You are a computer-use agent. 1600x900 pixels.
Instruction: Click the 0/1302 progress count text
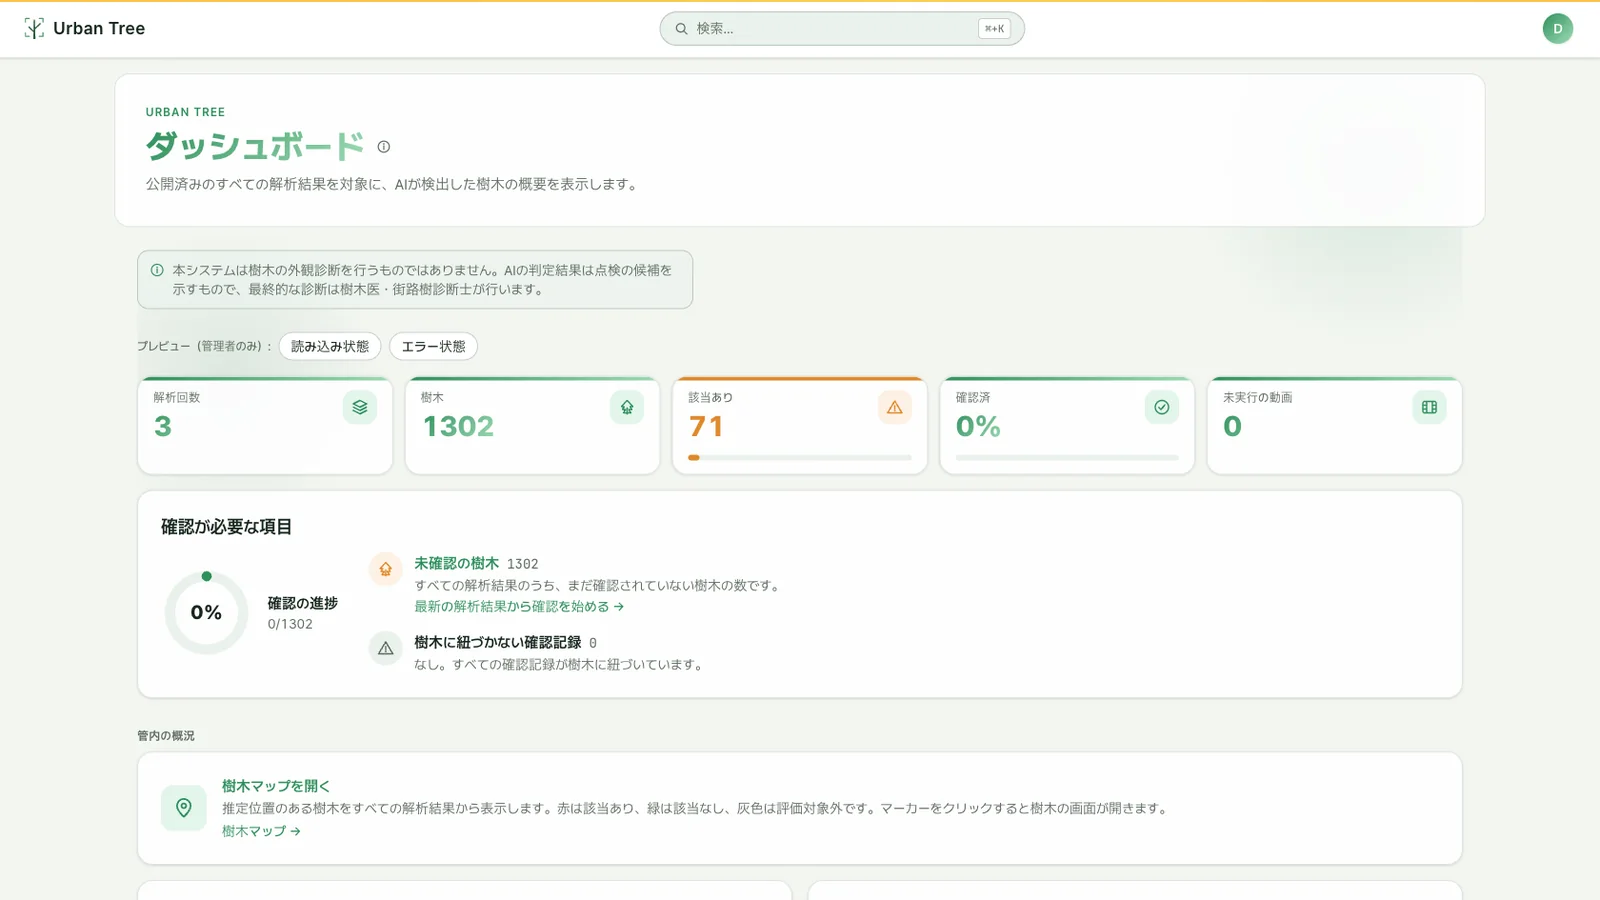290,624
